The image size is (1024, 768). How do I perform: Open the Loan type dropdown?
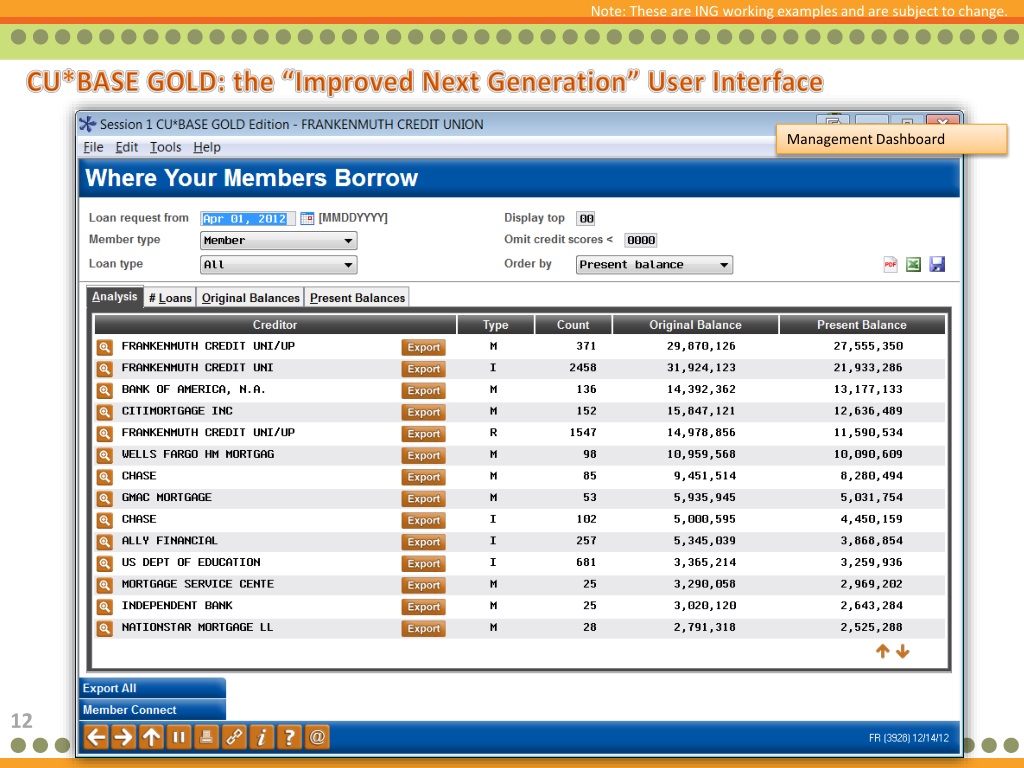coord(279,264)
